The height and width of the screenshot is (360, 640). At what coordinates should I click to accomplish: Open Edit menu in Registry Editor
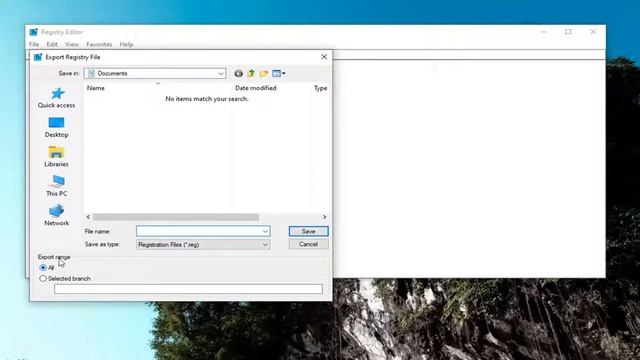[x=52, y=44]
